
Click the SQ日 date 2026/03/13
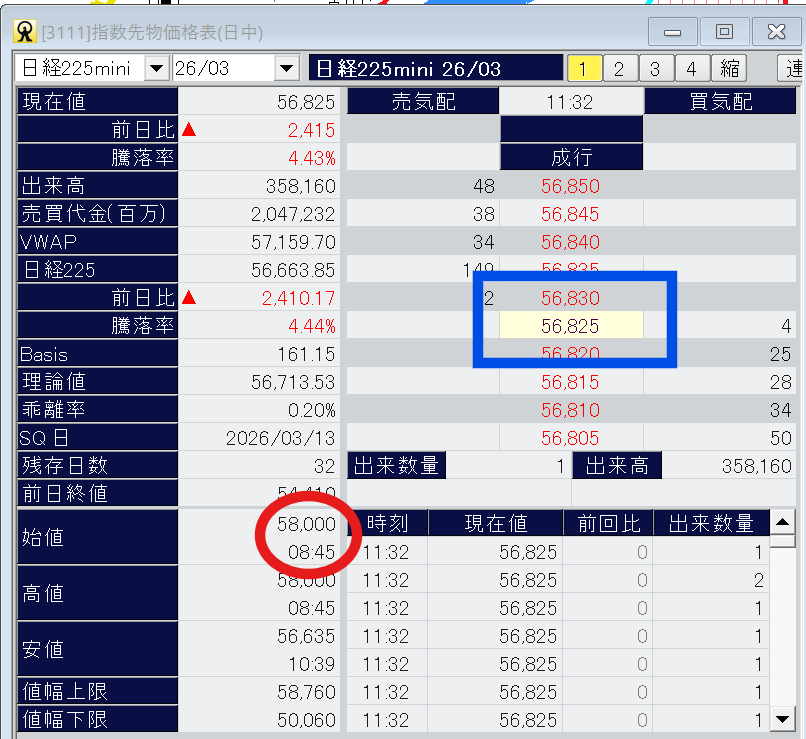click(x=281, y=438)
